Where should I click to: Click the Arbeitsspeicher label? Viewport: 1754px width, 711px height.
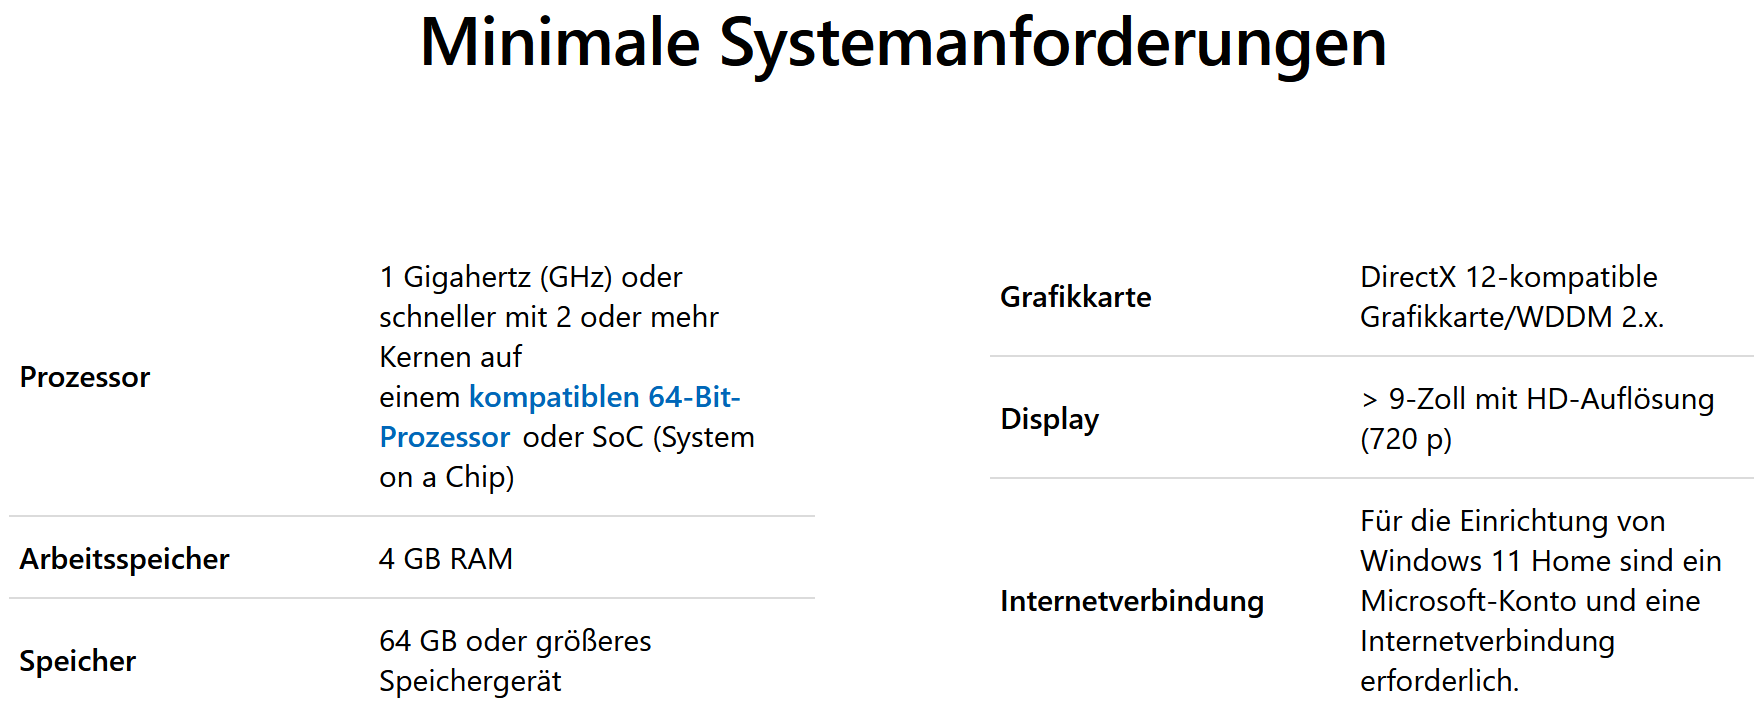124,559
